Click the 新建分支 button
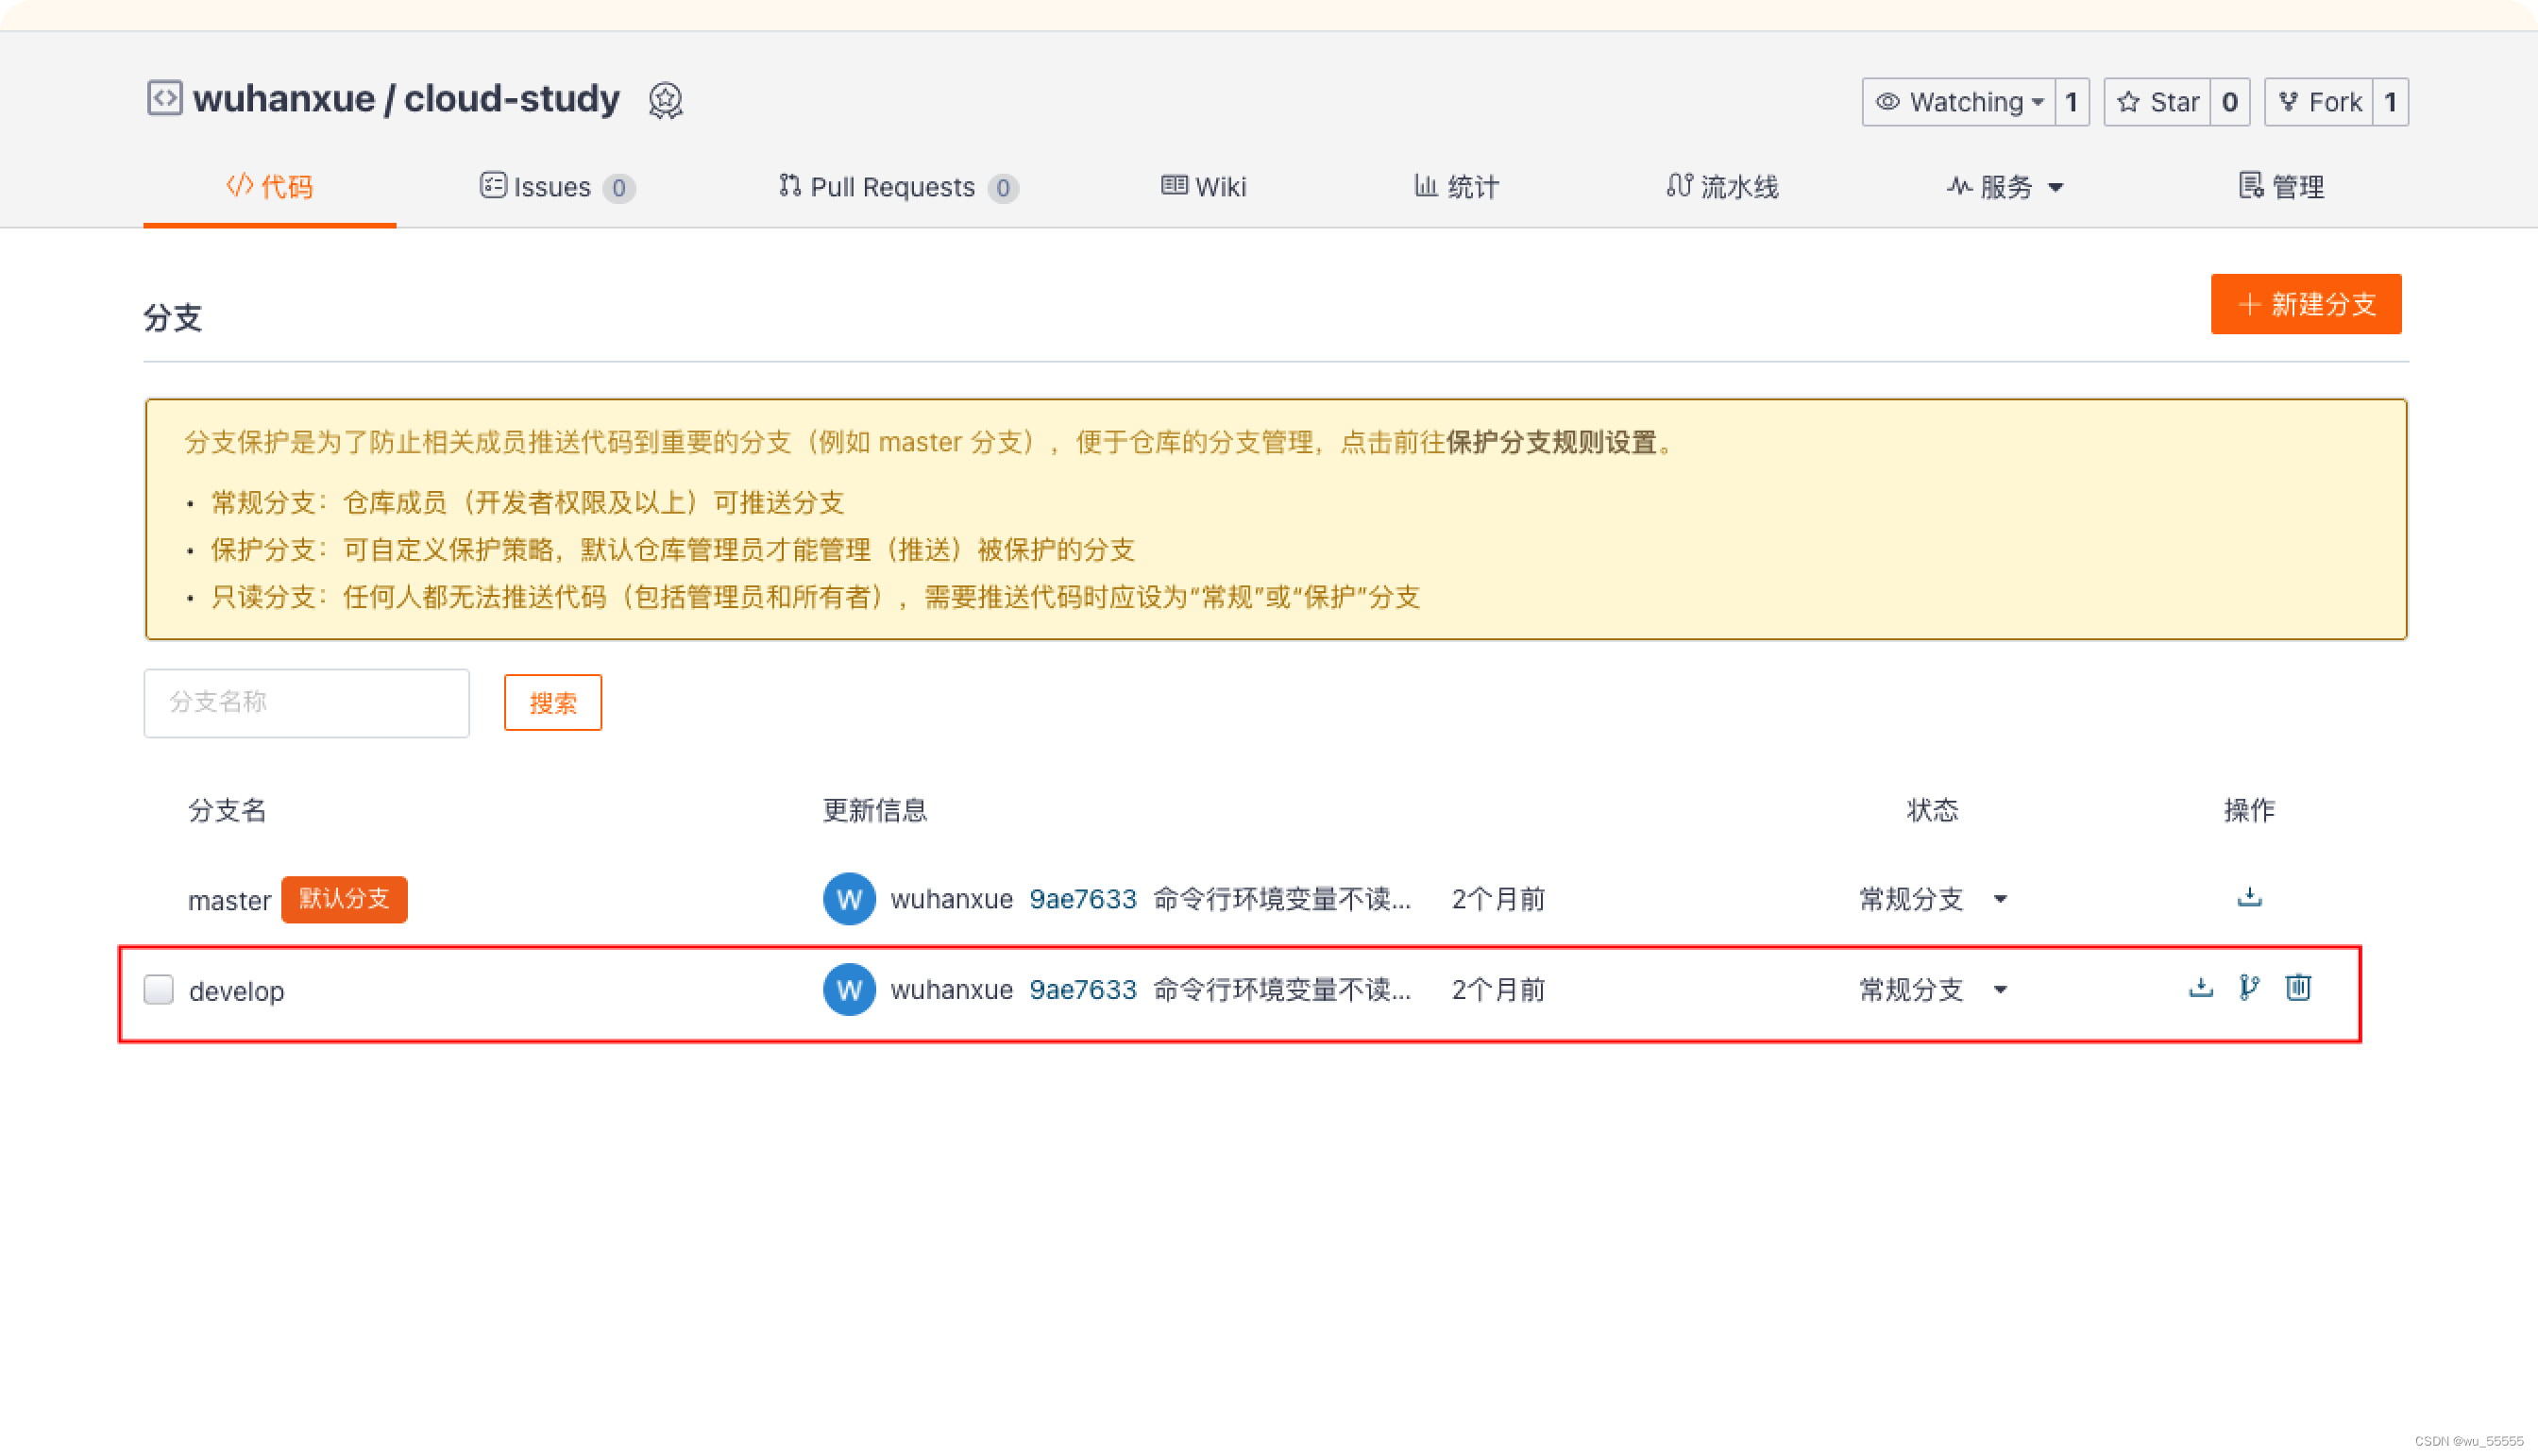This screenshot has height=1456, width=2538. pos(2305,304)
